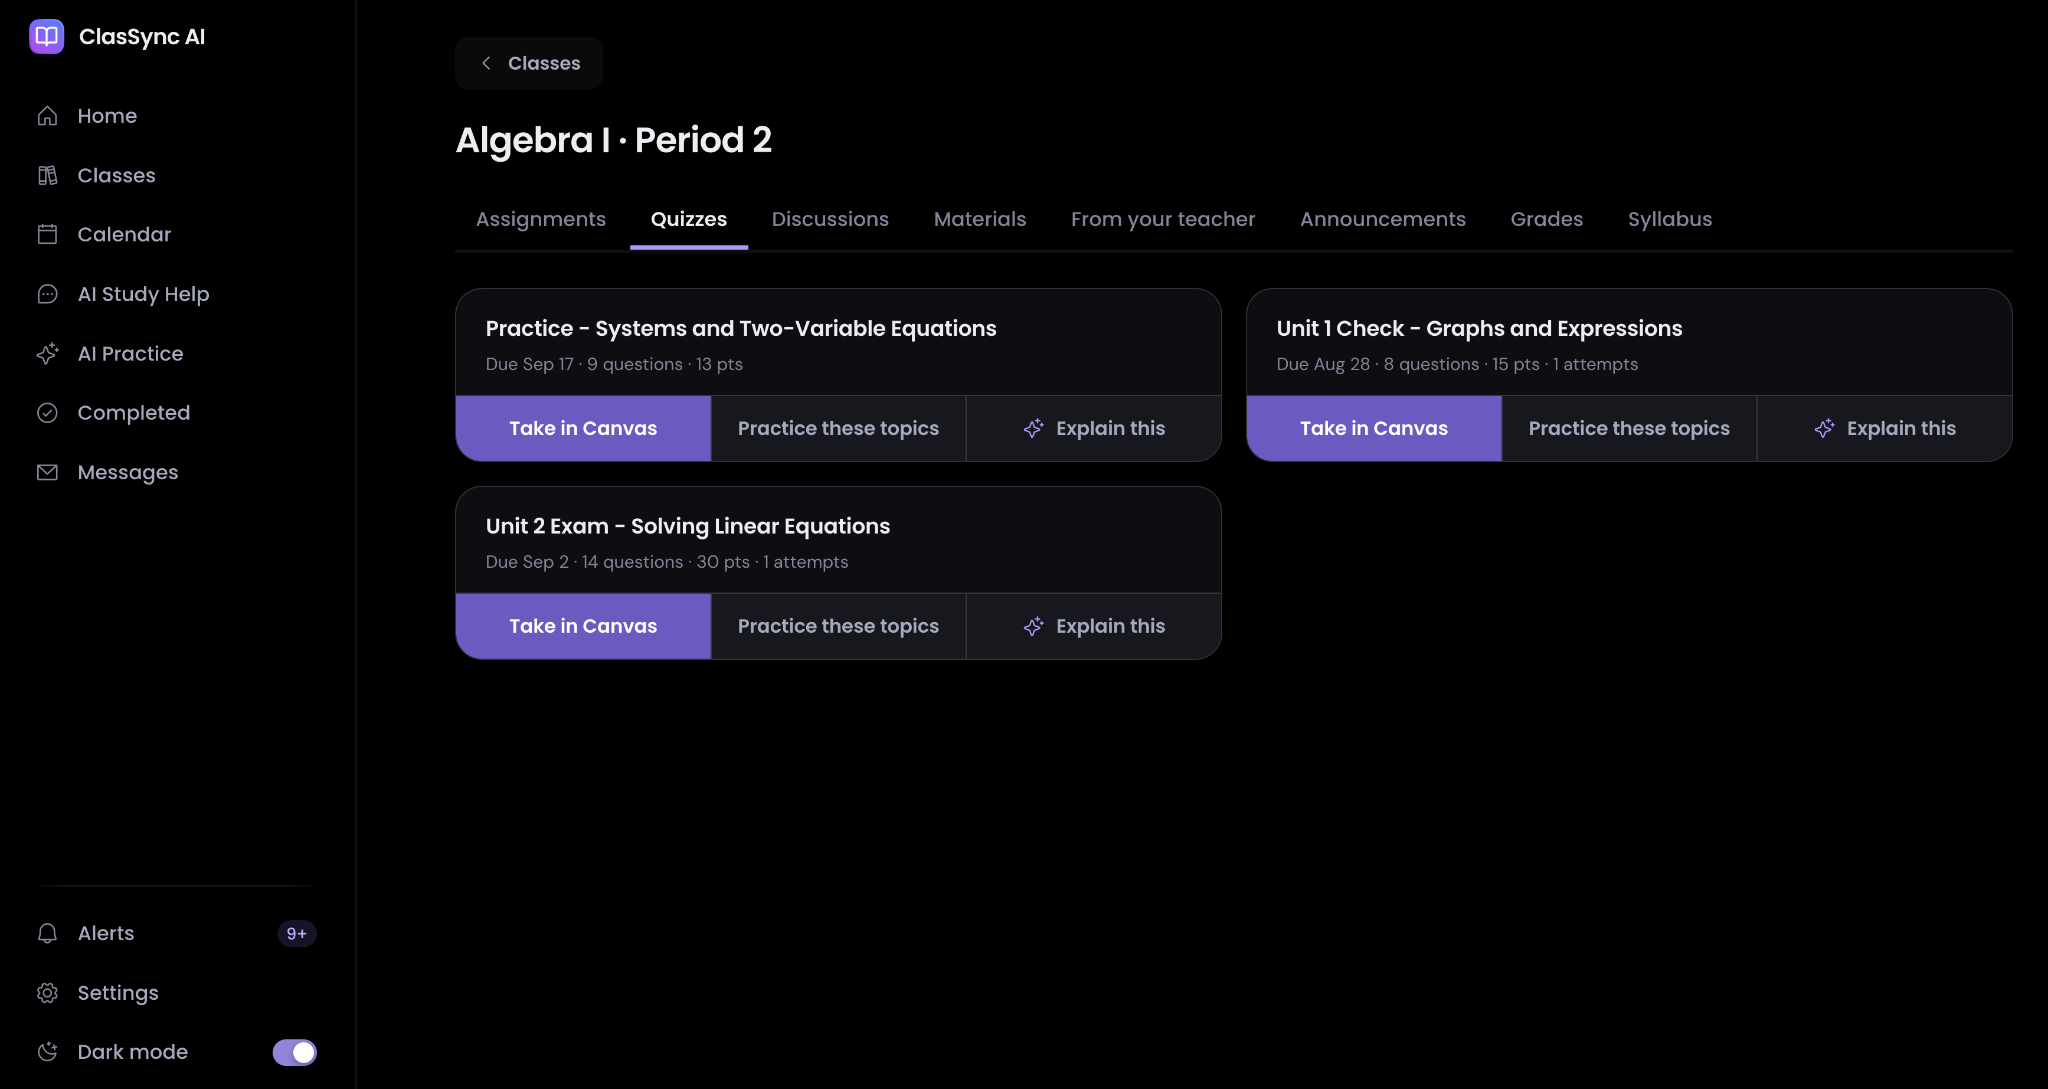Switch to the Announcements tab
This screenshot has width=2048, height=1089.
click(x=1383, y=219)
